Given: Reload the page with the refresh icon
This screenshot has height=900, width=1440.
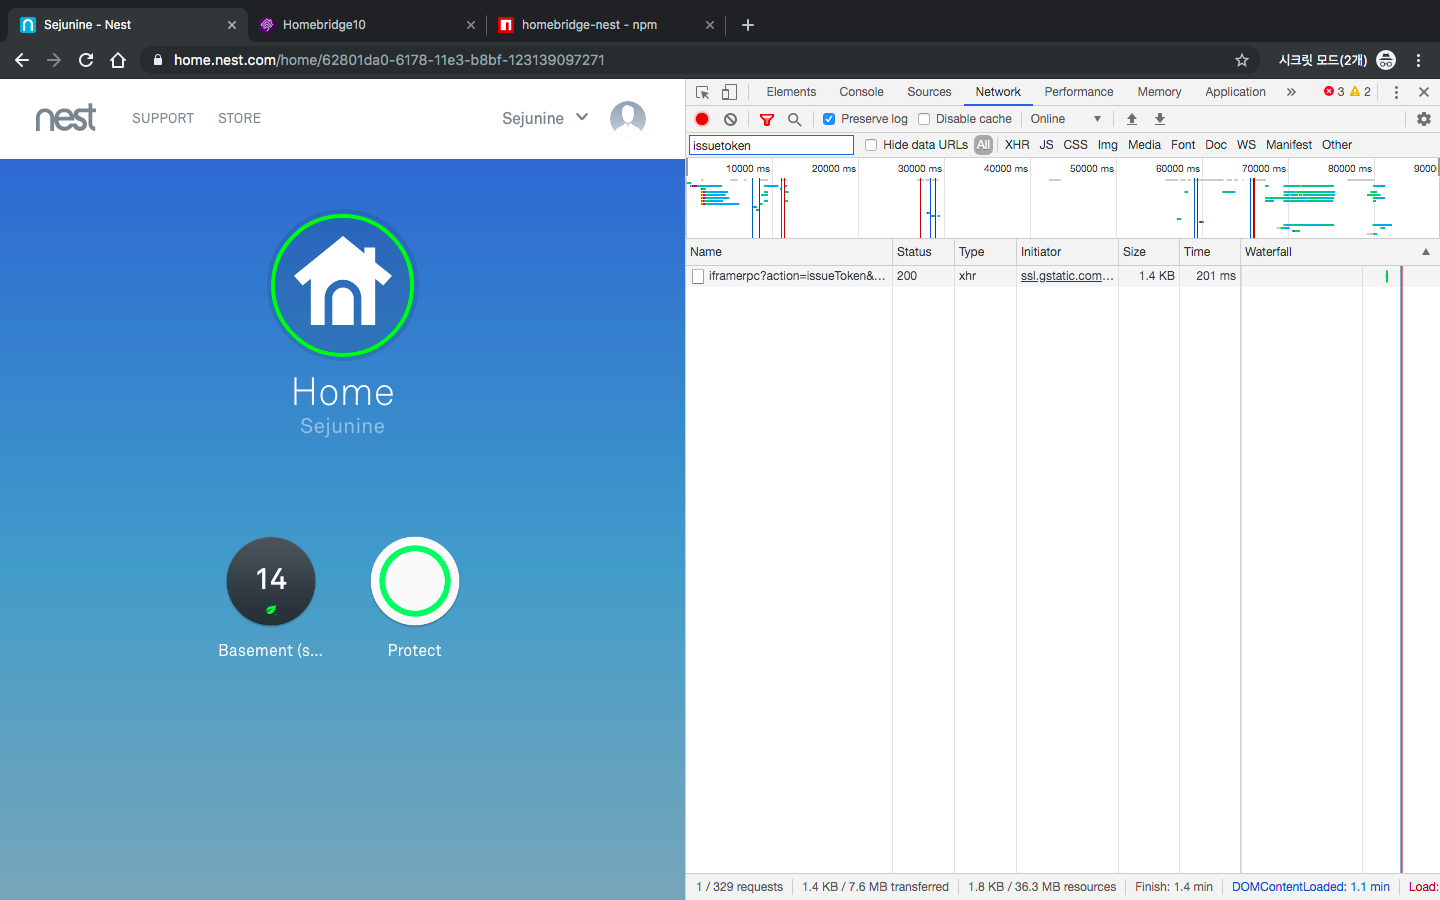Looking at the screenshot, I should point(86,60).
